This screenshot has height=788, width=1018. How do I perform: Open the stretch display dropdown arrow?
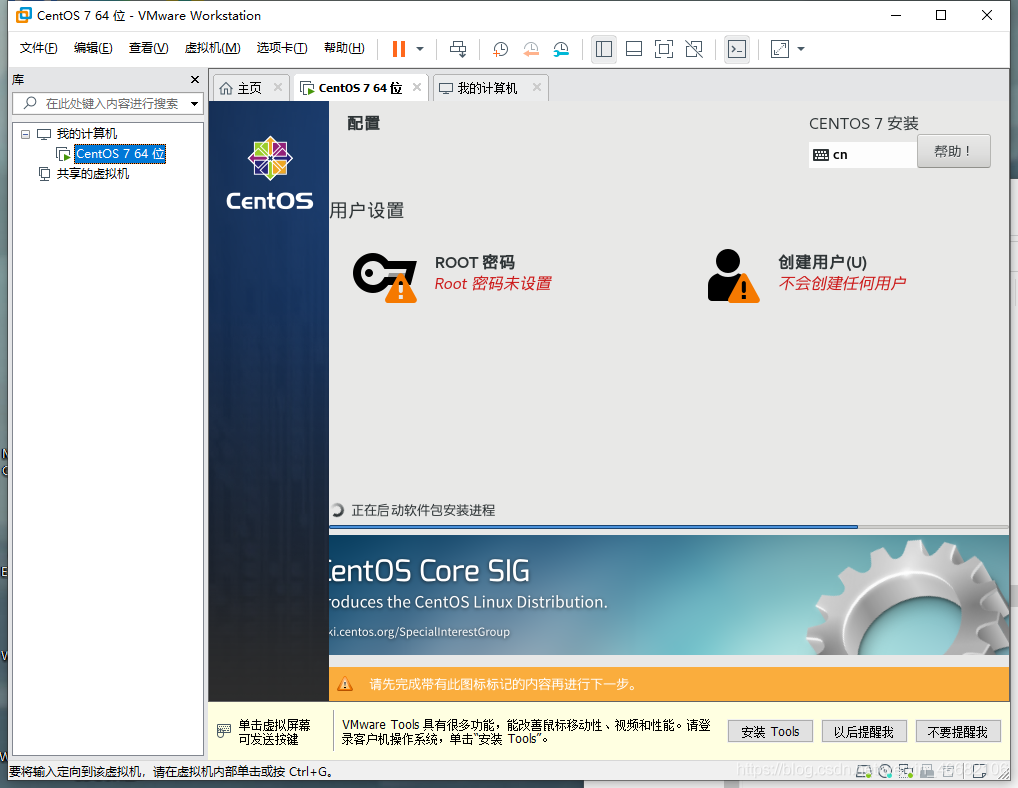tap(801, 49)
